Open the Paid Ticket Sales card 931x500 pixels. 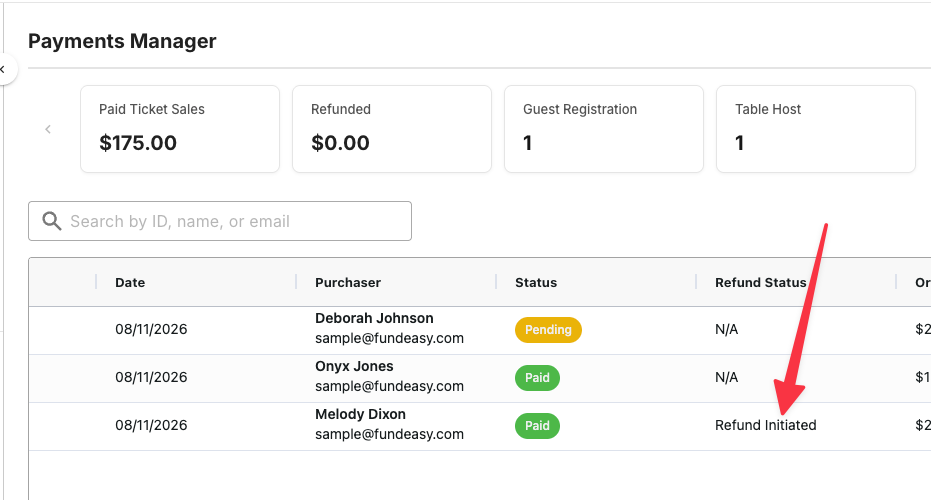[180, 129]
